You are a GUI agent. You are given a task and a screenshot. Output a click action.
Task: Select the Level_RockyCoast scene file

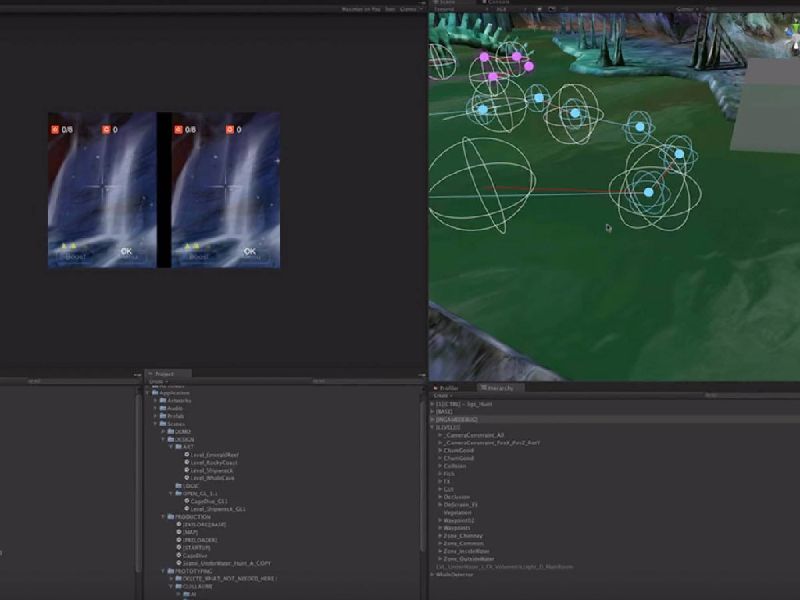point(215,463)
